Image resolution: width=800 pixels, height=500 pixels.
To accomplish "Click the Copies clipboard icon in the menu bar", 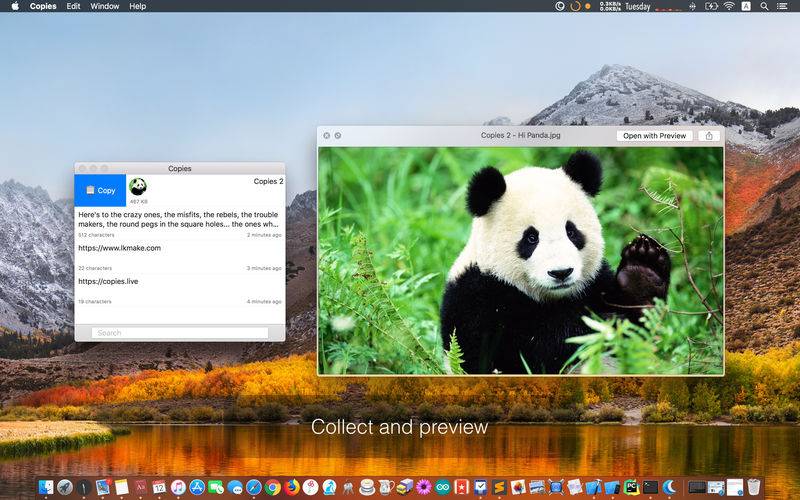I will [560, 6].
